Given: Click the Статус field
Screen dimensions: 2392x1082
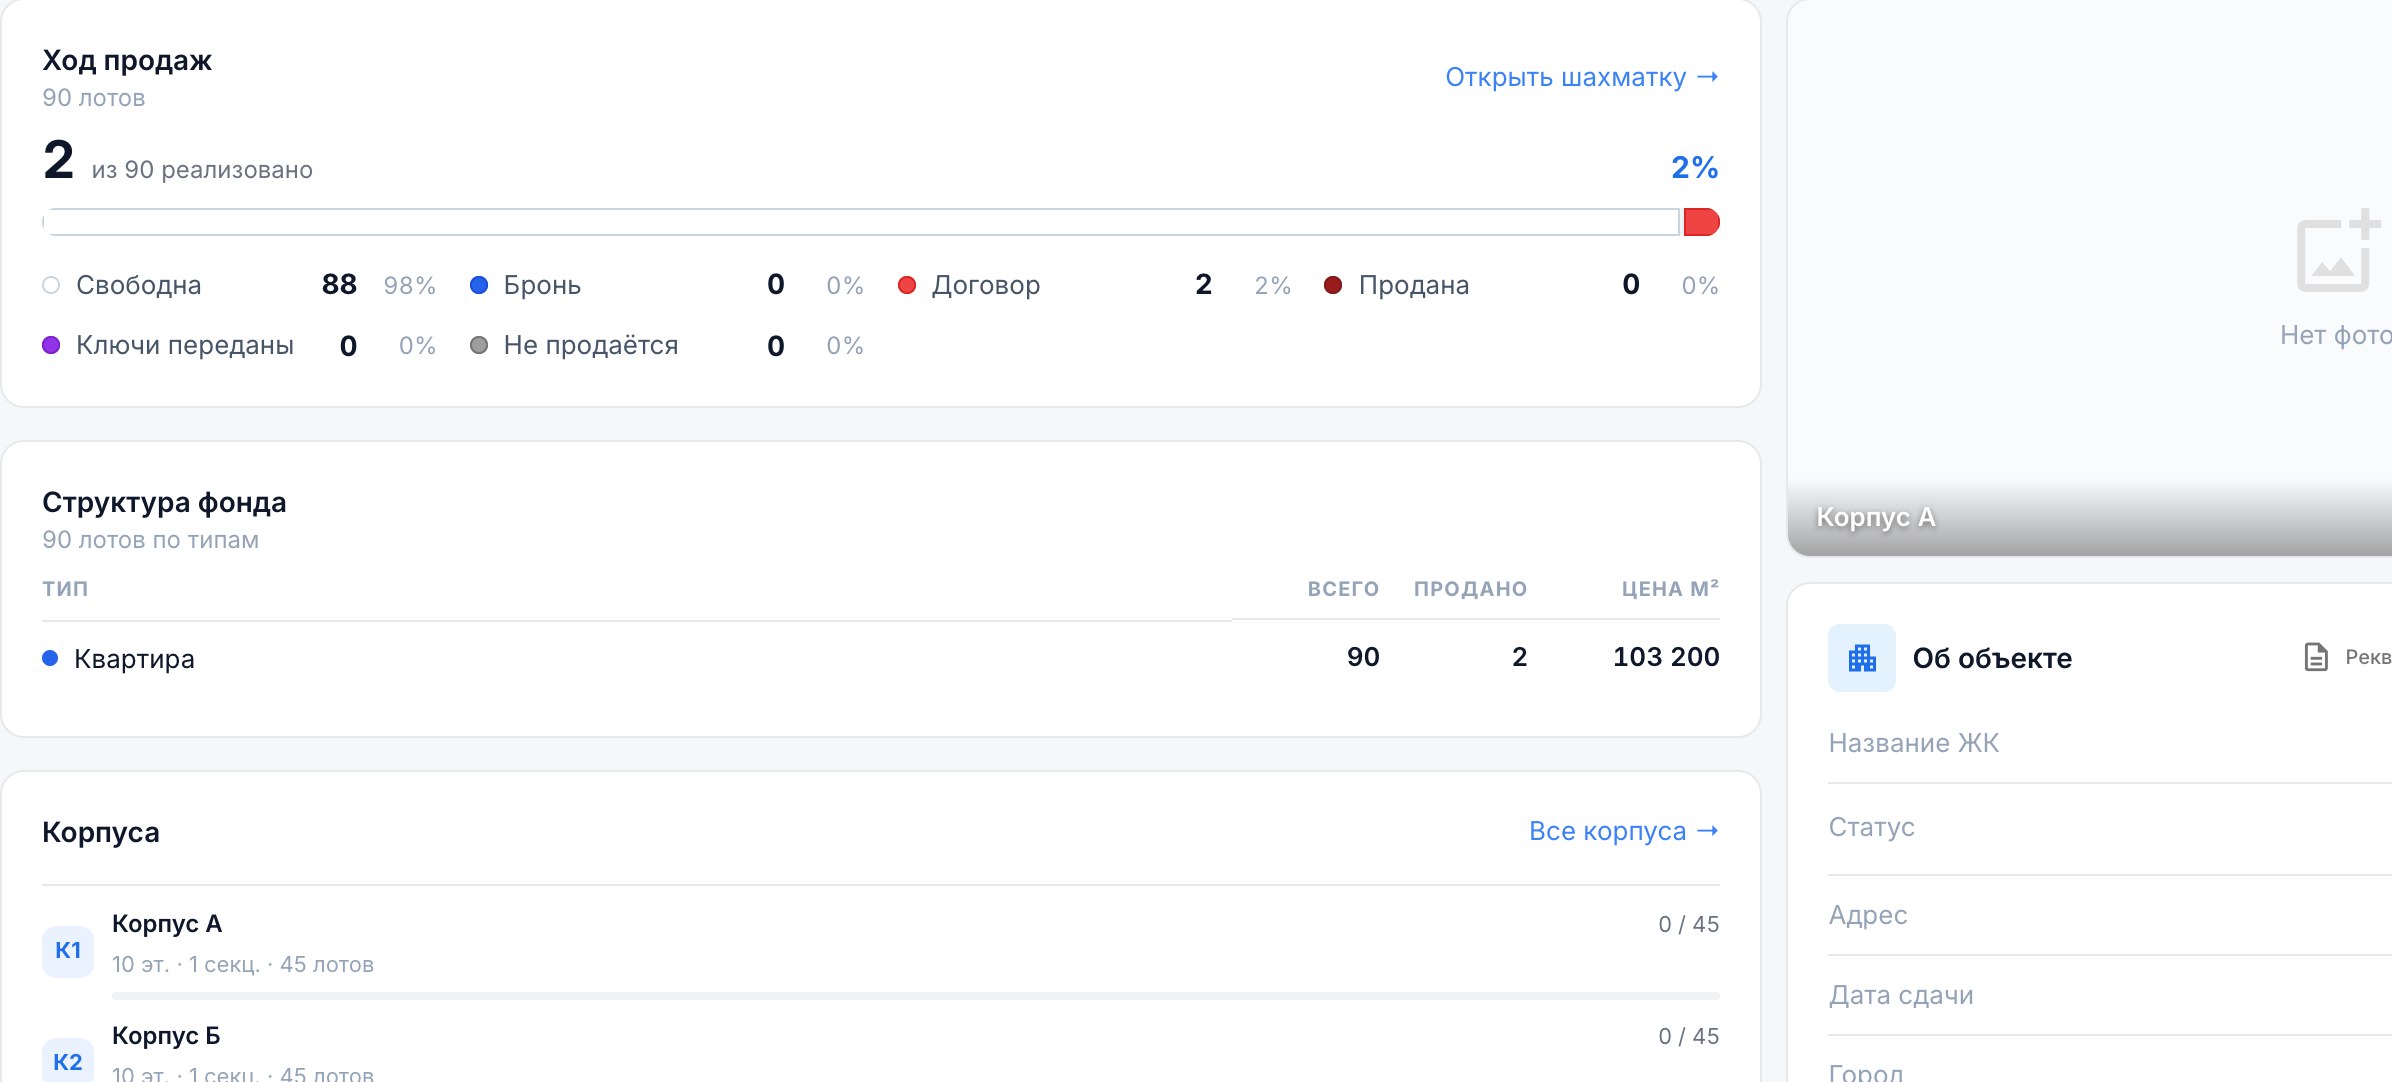Looking at the screenshot, I should [x=2110, y=828].
